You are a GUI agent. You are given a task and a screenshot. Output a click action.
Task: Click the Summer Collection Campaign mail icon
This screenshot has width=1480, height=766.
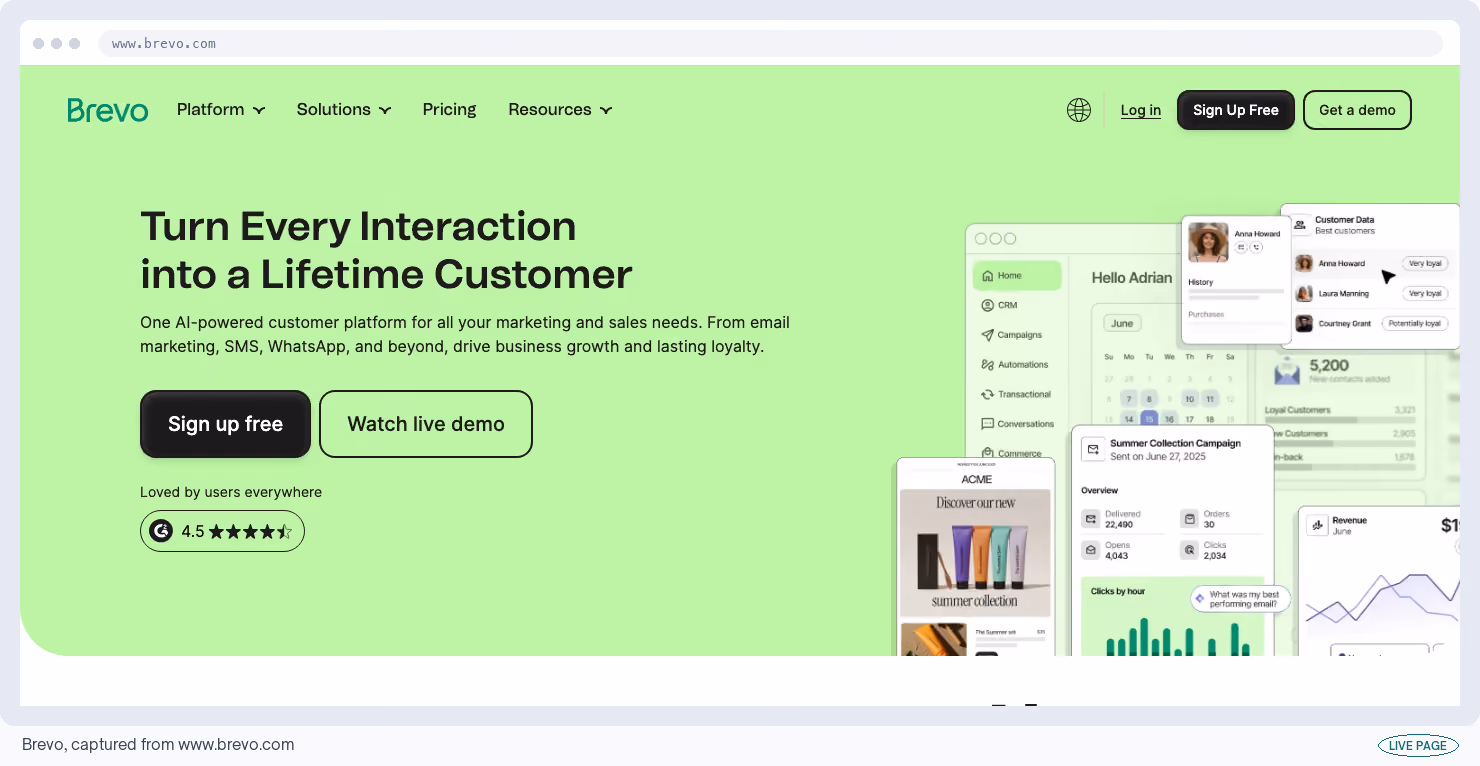pos(1093,450)
